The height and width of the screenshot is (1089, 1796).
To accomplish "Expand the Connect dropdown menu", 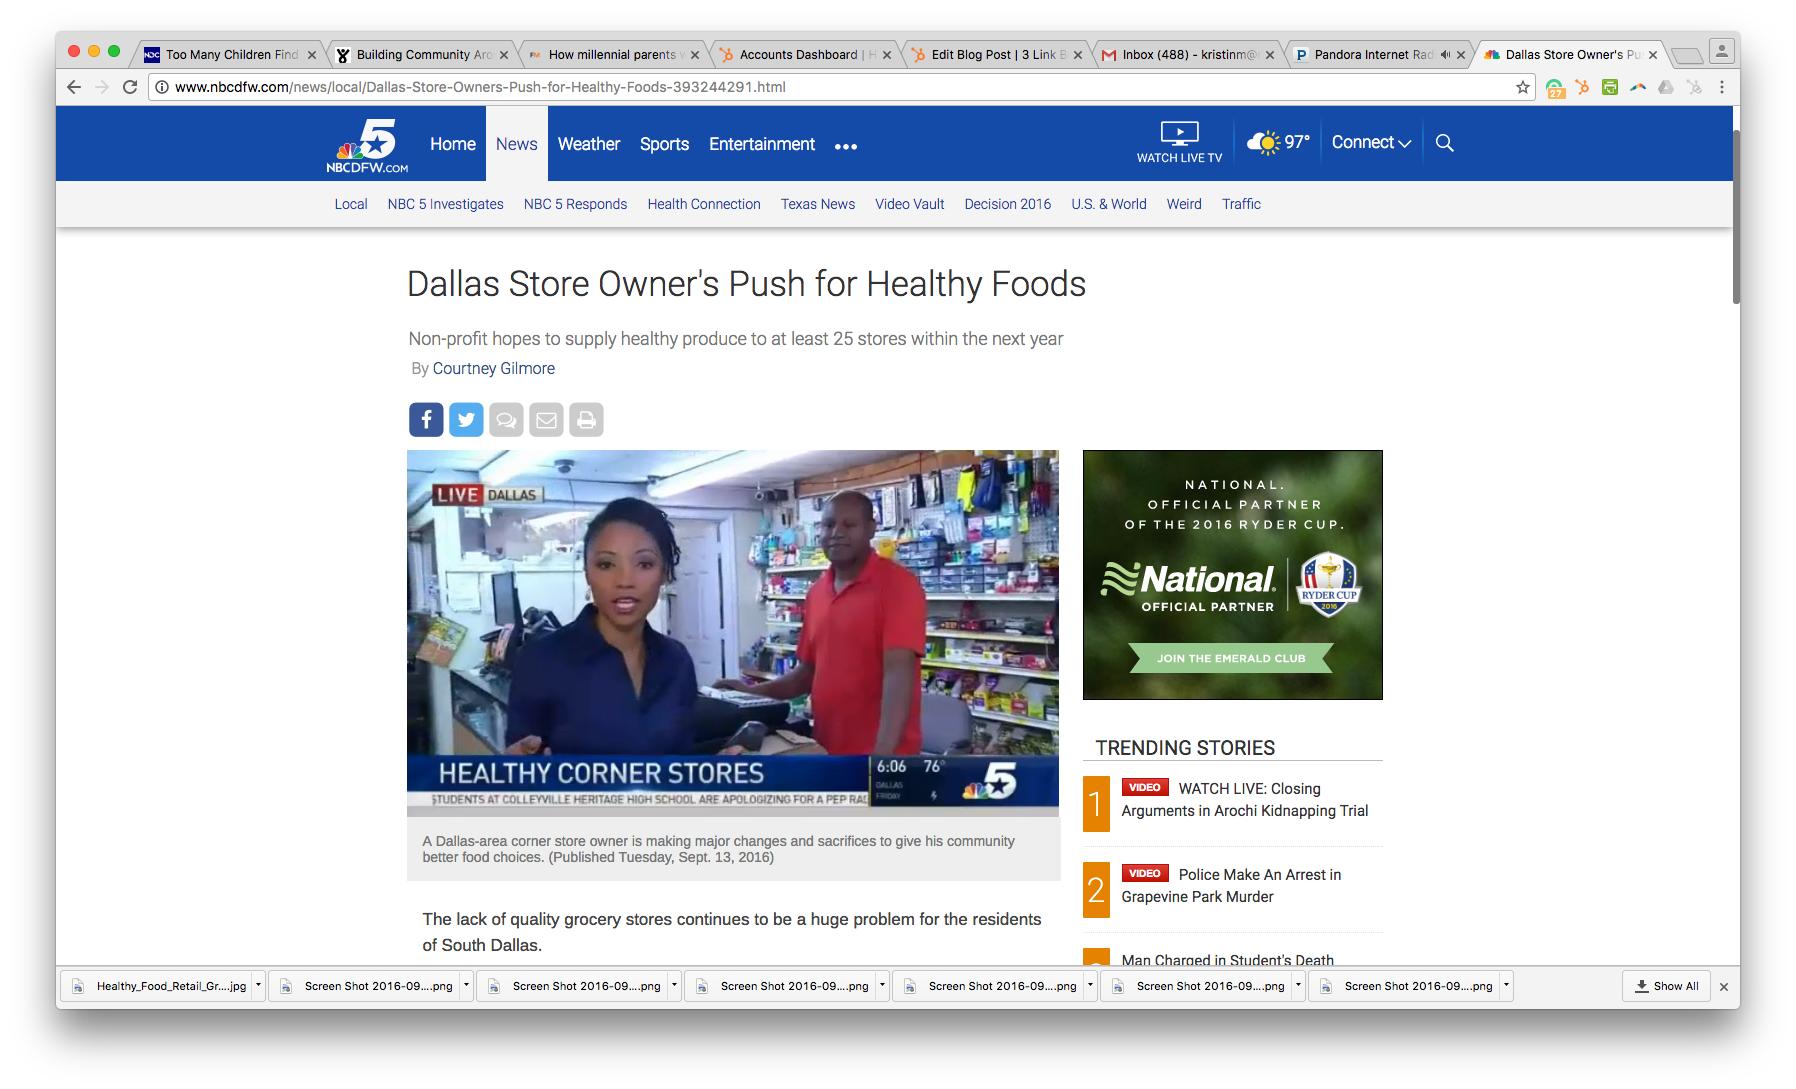I will point(1371,143).
